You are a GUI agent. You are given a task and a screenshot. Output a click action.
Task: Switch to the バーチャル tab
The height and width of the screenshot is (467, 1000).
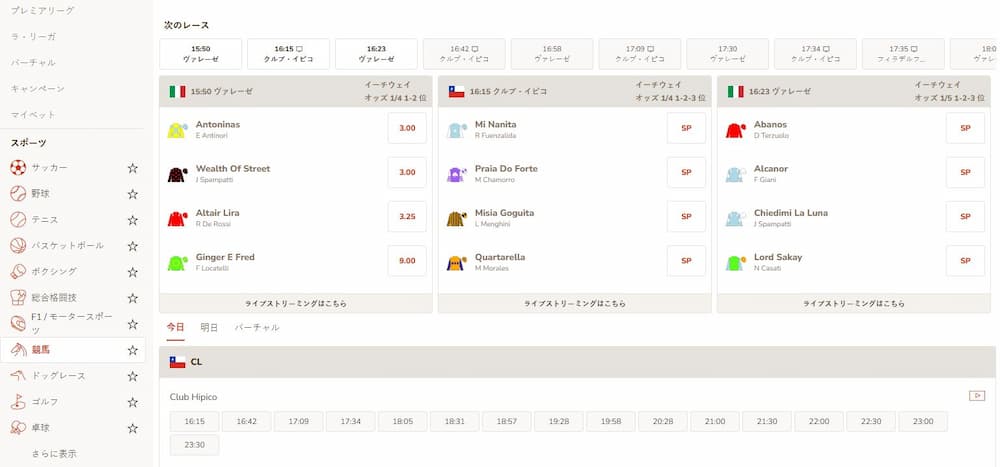tap(257, 328)
